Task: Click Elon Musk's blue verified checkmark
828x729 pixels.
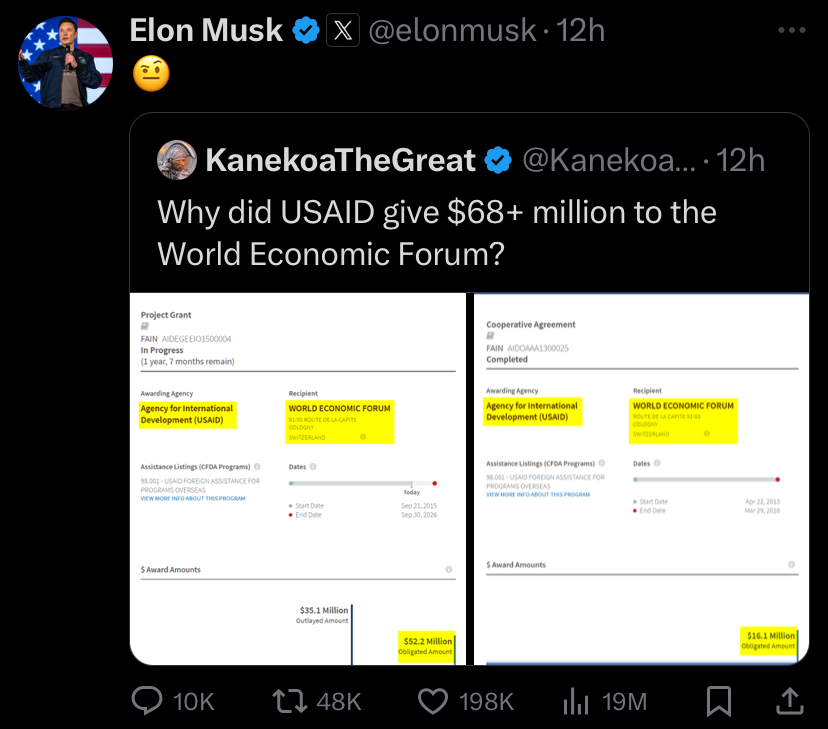Action: (x=306, y=30)
